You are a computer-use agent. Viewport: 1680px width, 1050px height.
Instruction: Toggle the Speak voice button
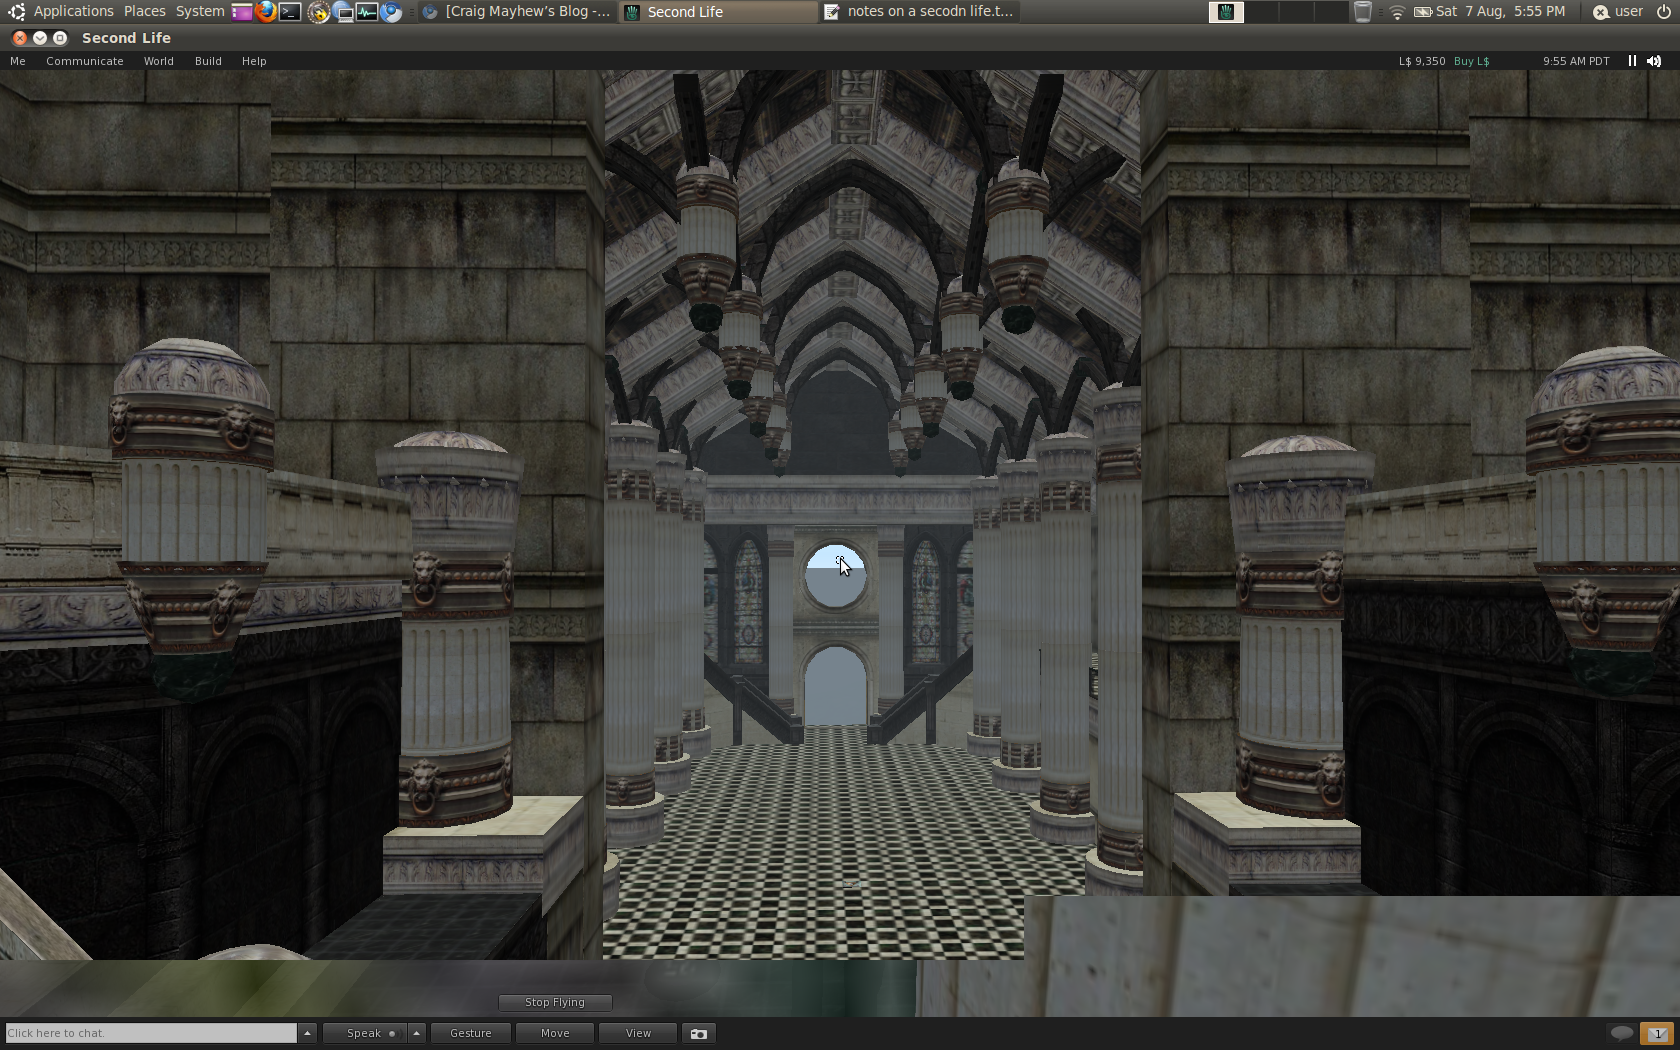(x=364, y=1033)
